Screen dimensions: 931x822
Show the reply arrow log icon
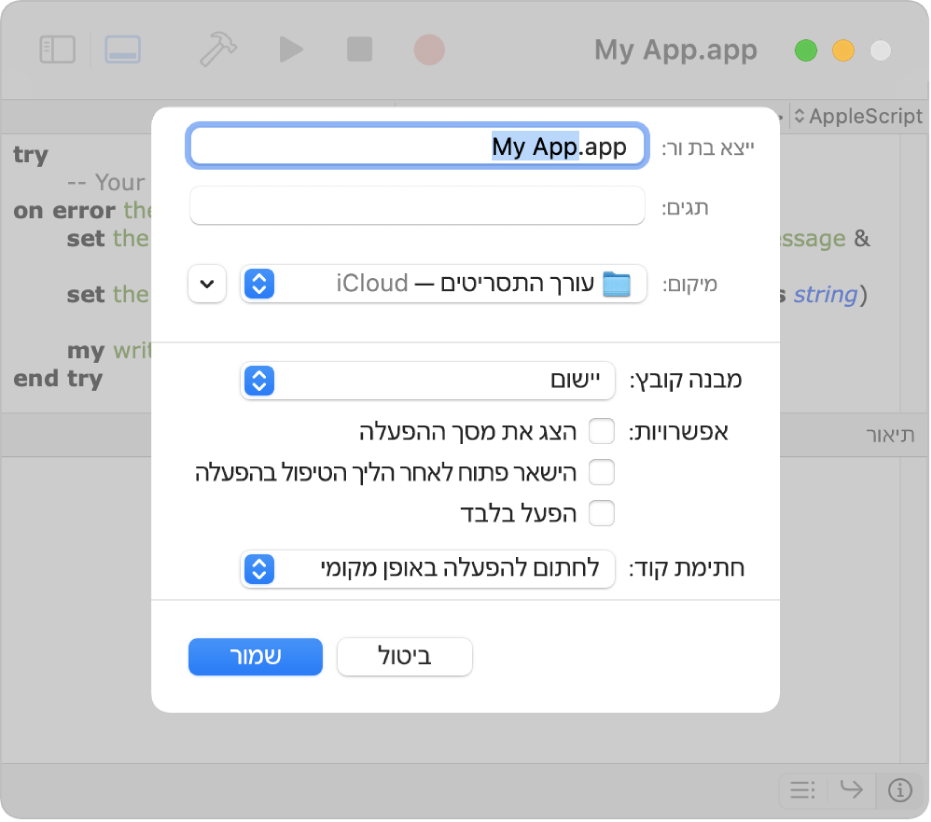pos(851,790)
